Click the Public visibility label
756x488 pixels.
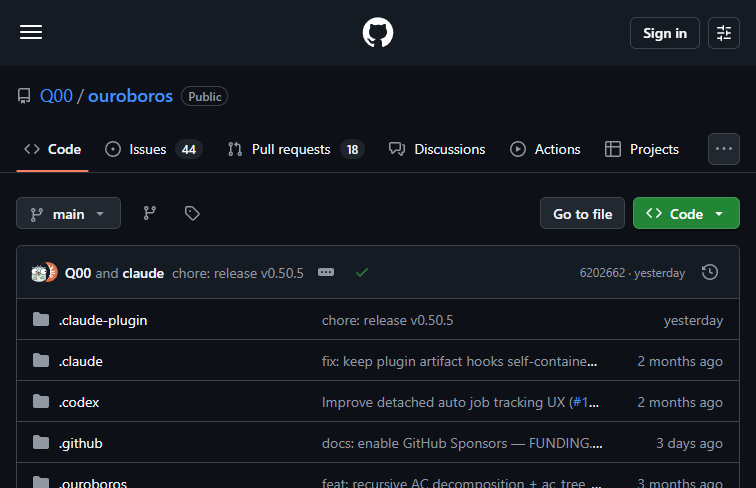204,96
